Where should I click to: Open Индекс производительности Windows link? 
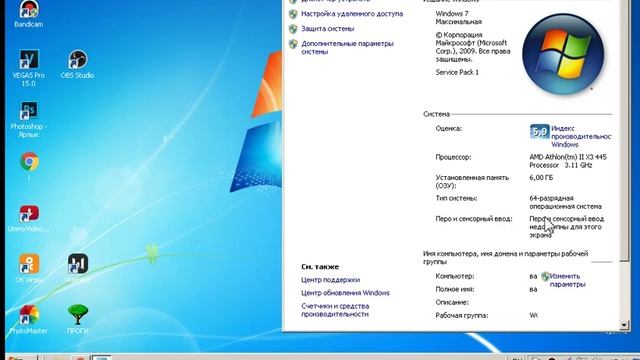(581, 136)
